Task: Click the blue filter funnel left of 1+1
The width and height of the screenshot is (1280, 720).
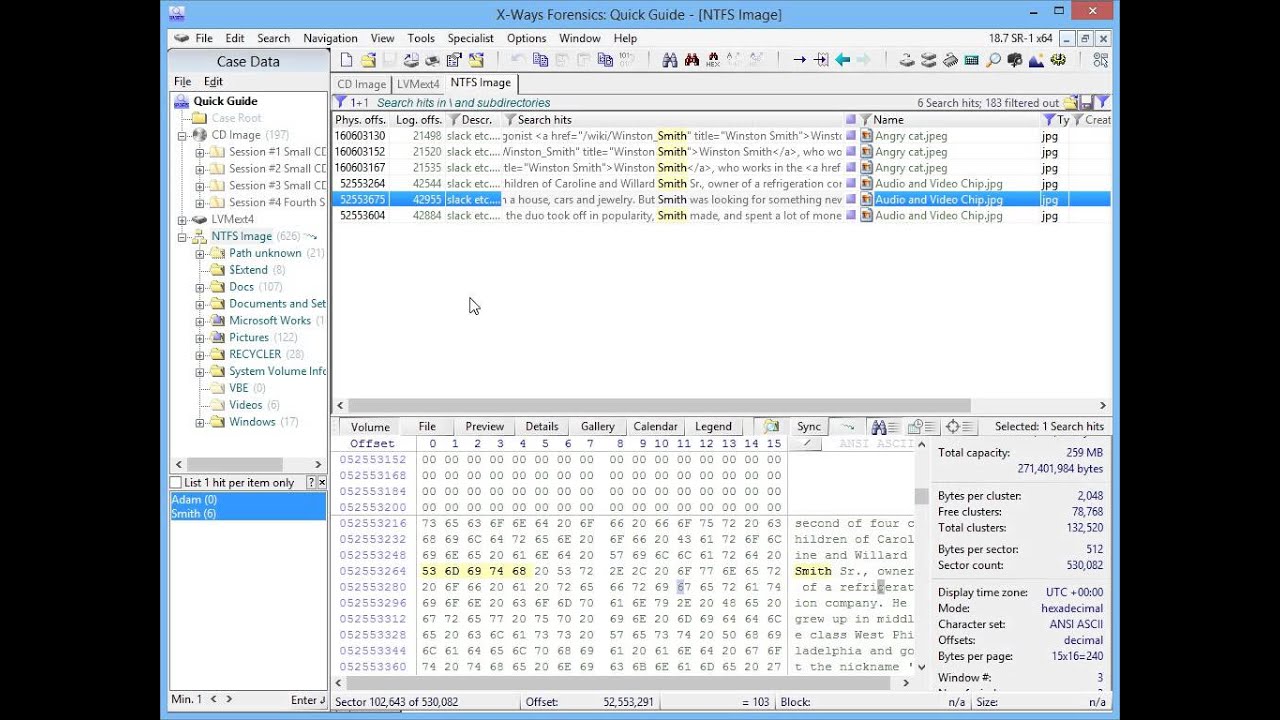Action: [340, 102]
